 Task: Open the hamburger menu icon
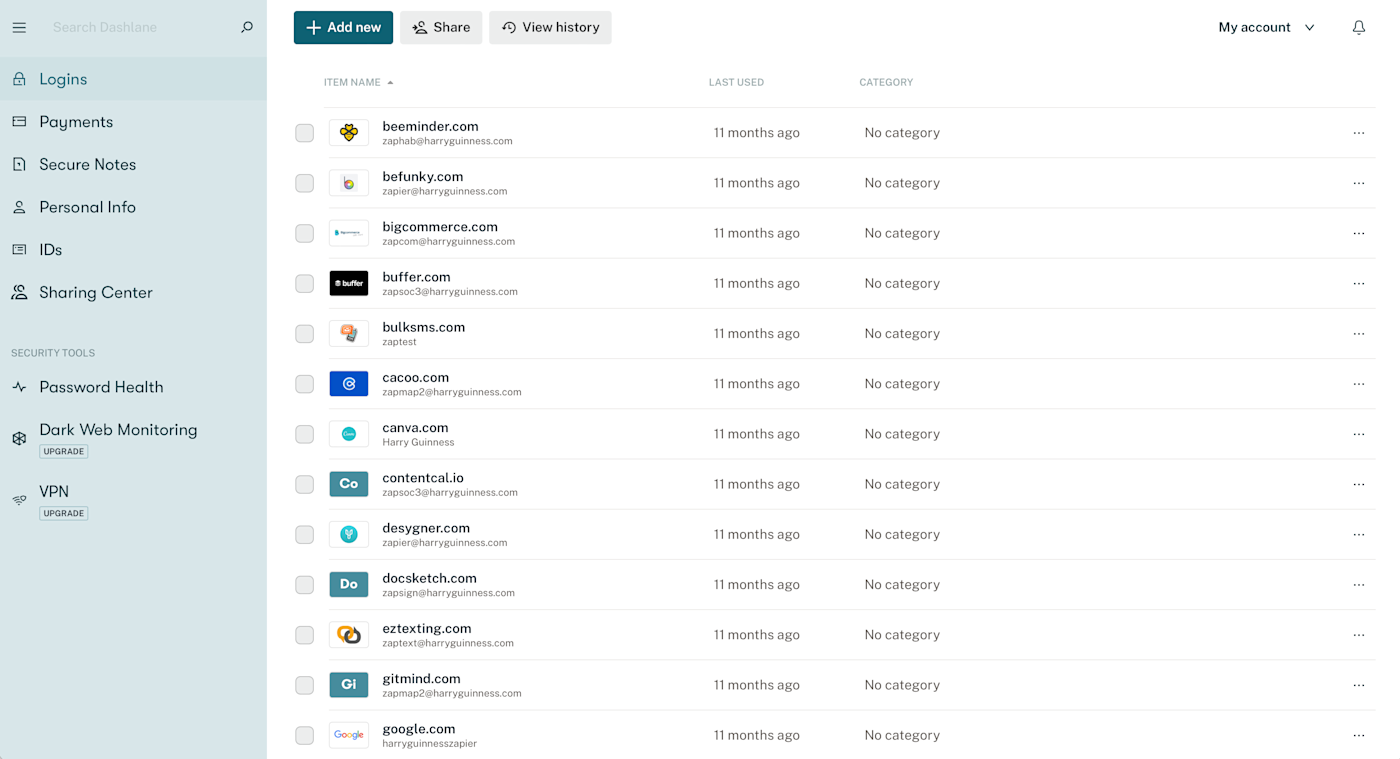coord(19,27)
